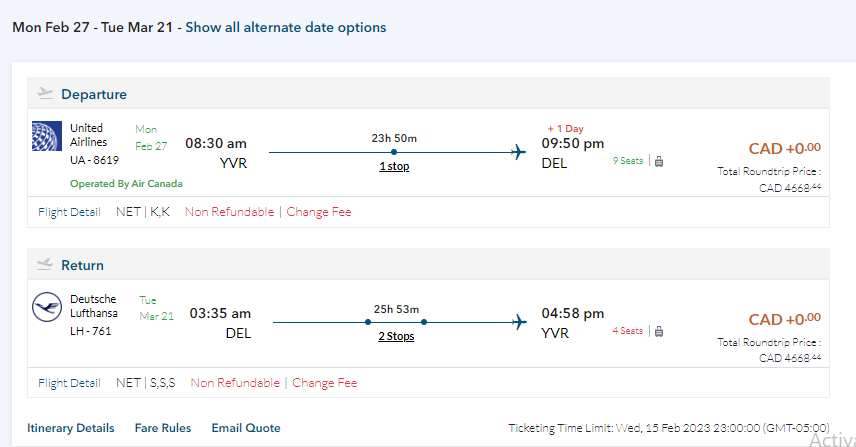
Task: Open the Fare Rules tab
Action: (163, 428)
